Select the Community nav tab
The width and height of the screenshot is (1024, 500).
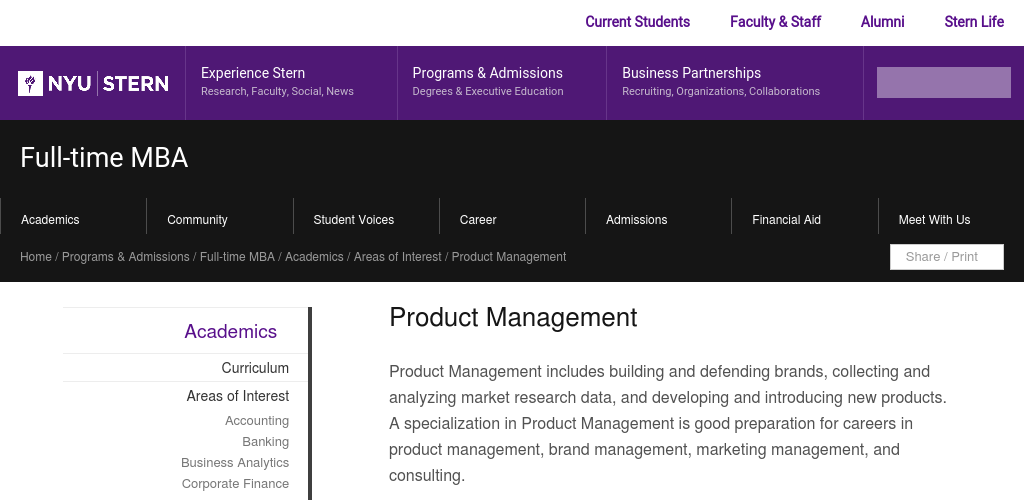click(x=197, y=220)
